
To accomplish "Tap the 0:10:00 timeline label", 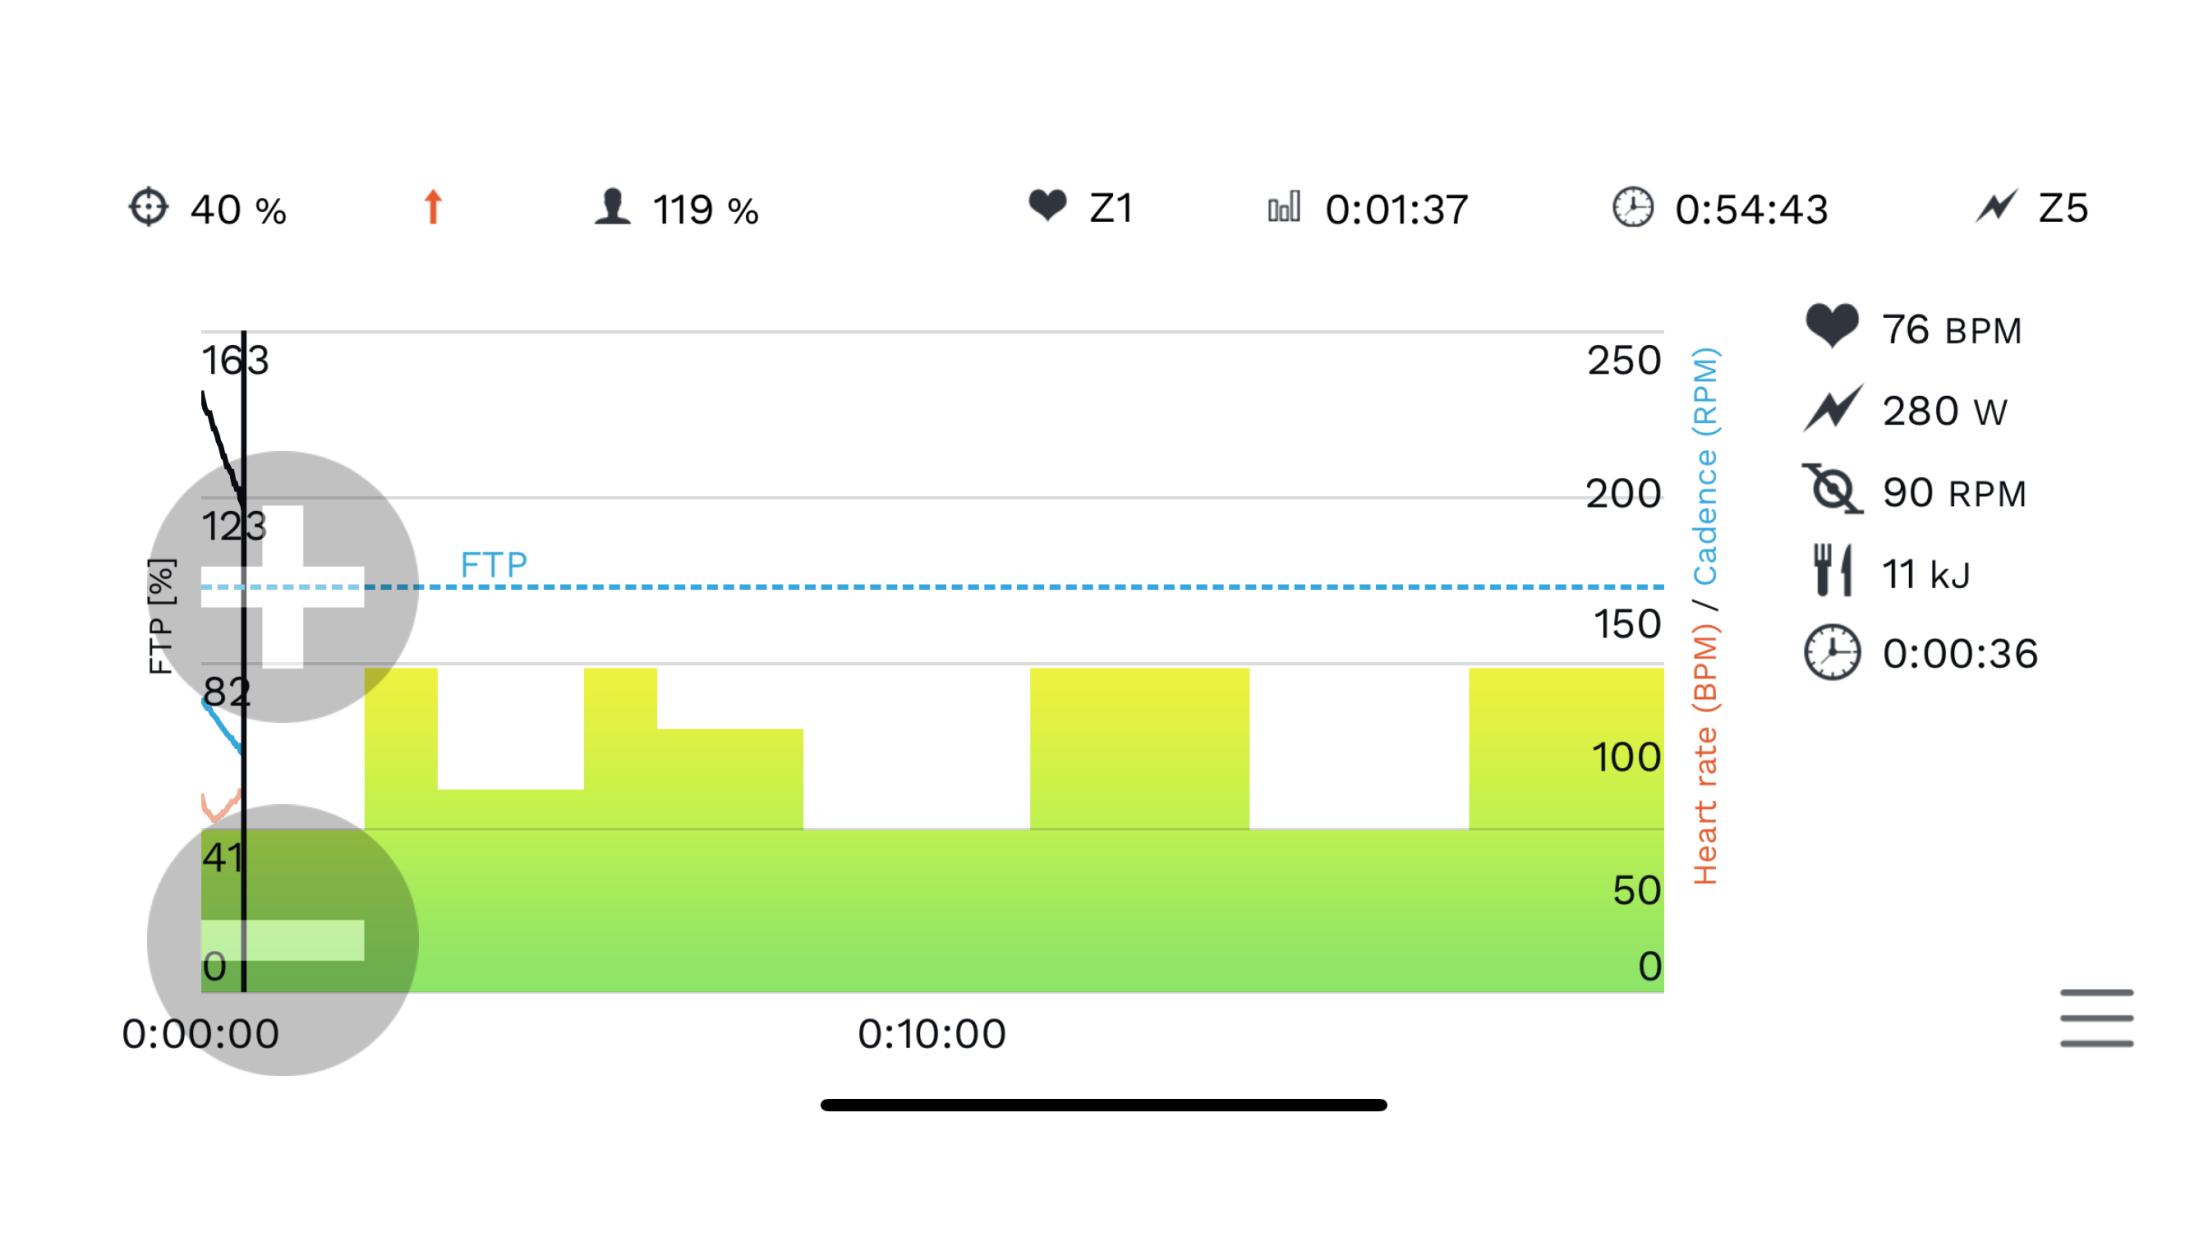I will click(932, 1034).
